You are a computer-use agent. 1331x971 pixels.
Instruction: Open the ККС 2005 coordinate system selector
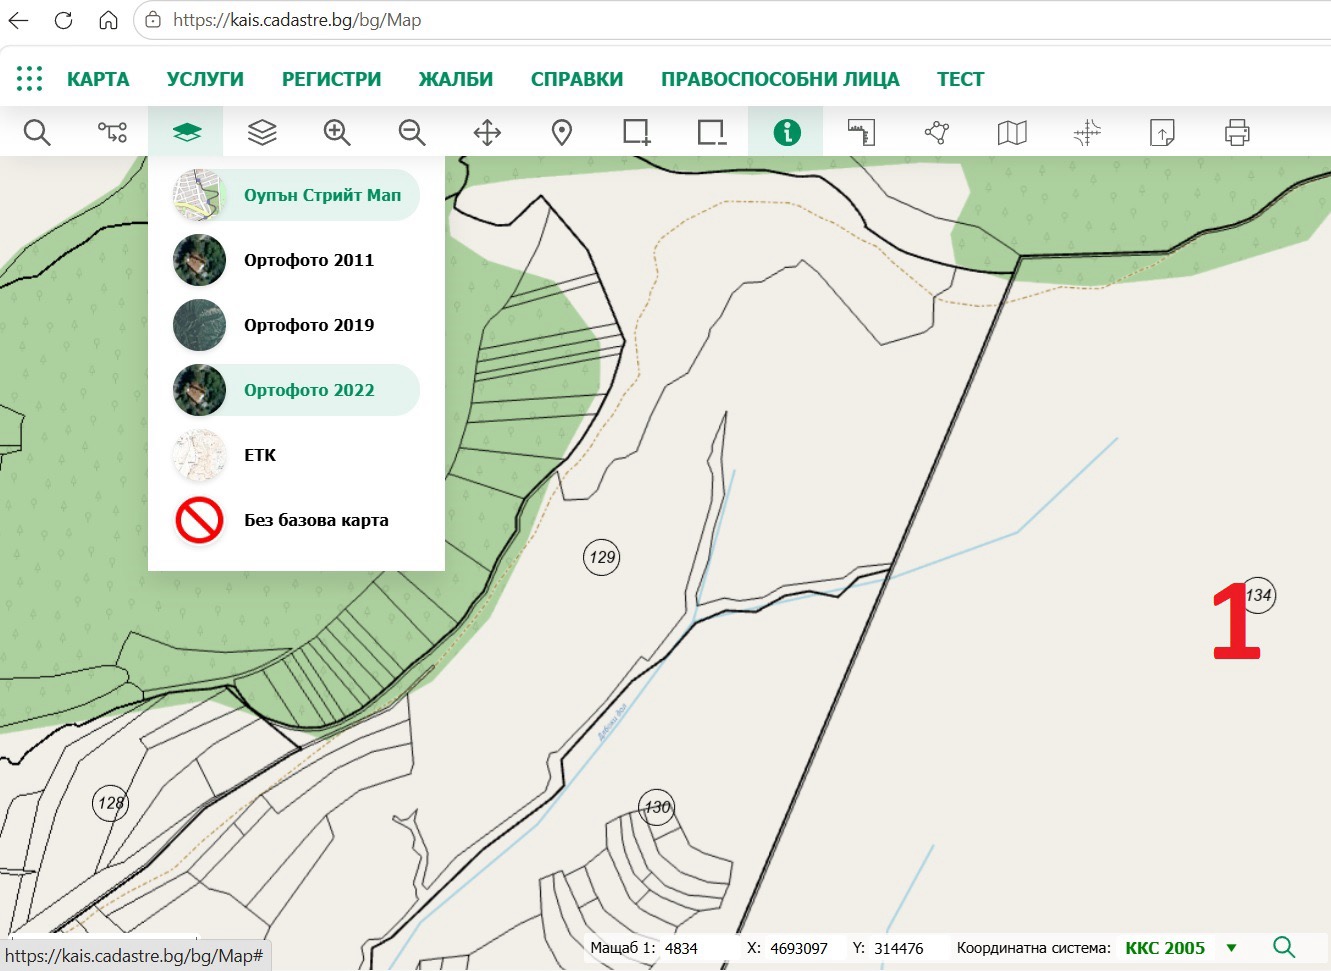tap(1165, 948)
